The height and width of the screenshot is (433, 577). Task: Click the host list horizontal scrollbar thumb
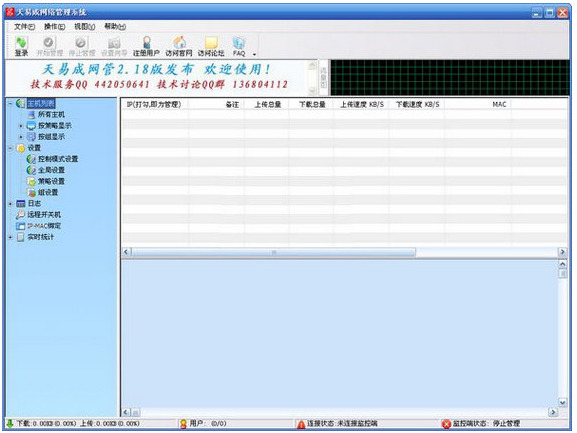click(x=273, y=252)
